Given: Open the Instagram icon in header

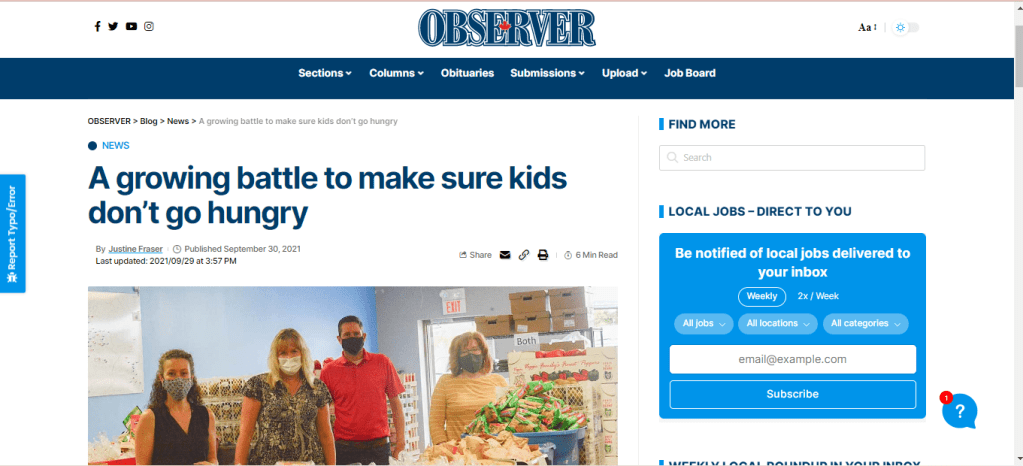Looking at the screenshot, I should [x=149, y=27].
